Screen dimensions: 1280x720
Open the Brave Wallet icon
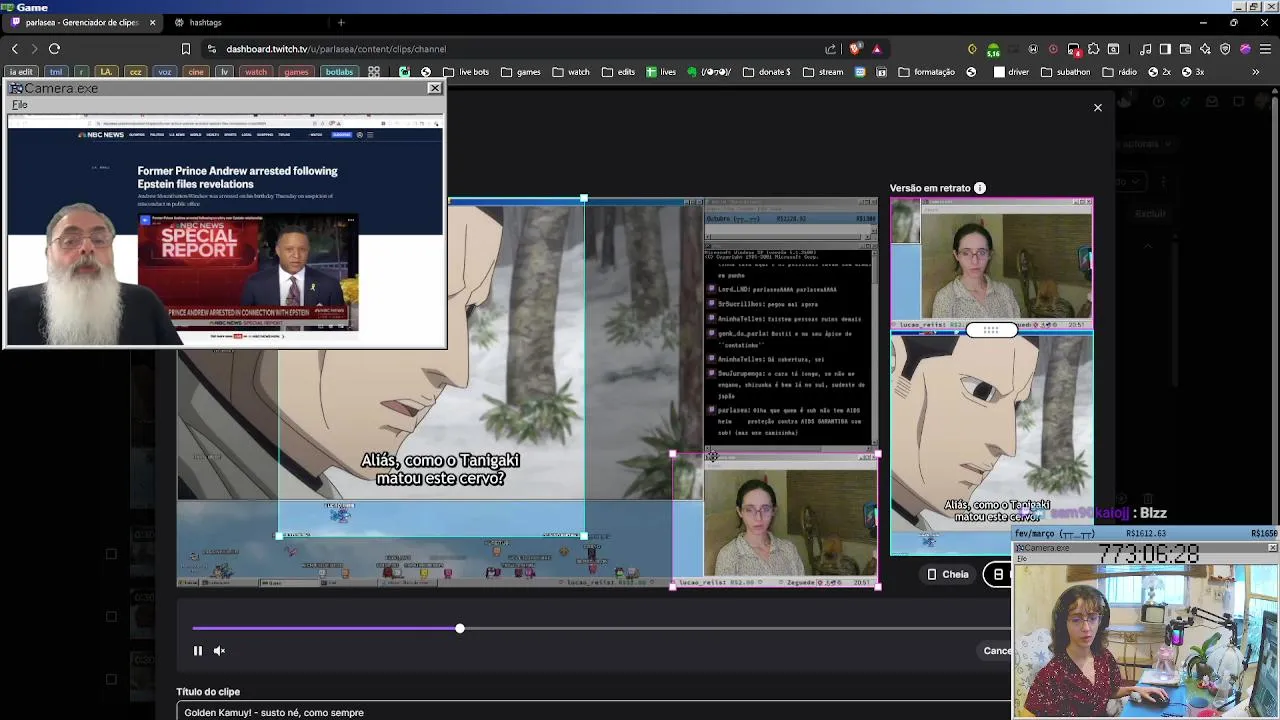click(x=1185, y=48)
